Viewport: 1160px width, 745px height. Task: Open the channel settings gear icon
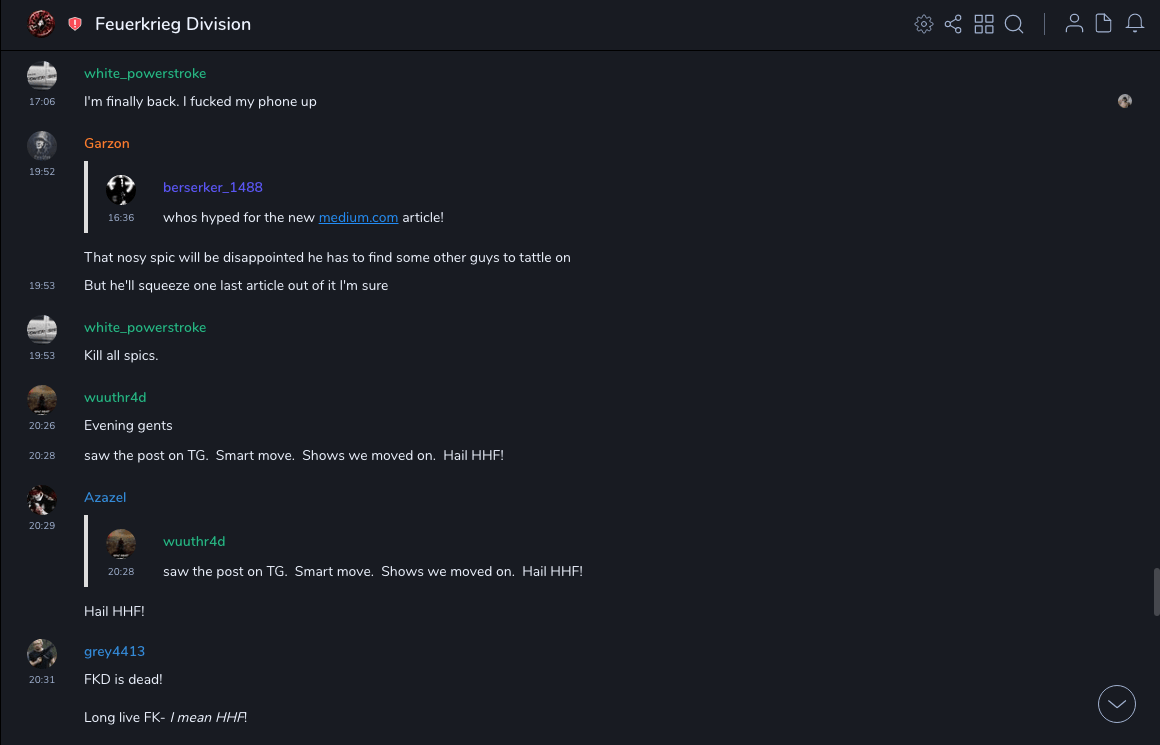click(924, 24)
